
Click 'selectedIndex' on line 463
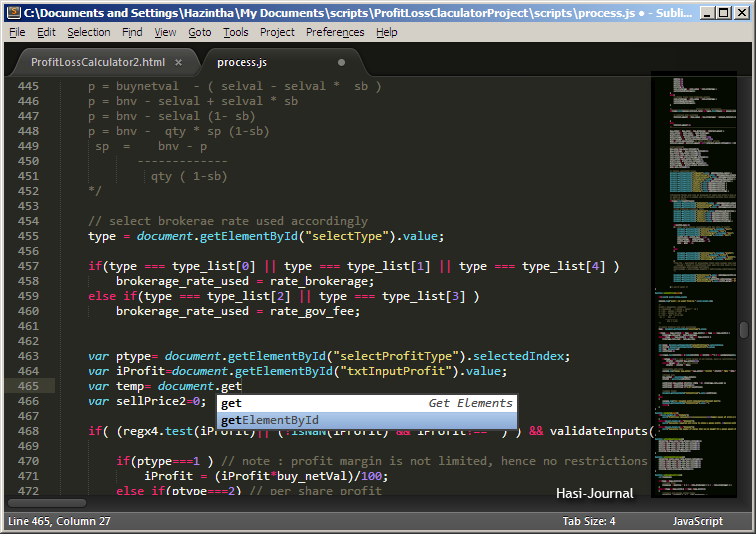pyautogui.click(x=518, y=356)
